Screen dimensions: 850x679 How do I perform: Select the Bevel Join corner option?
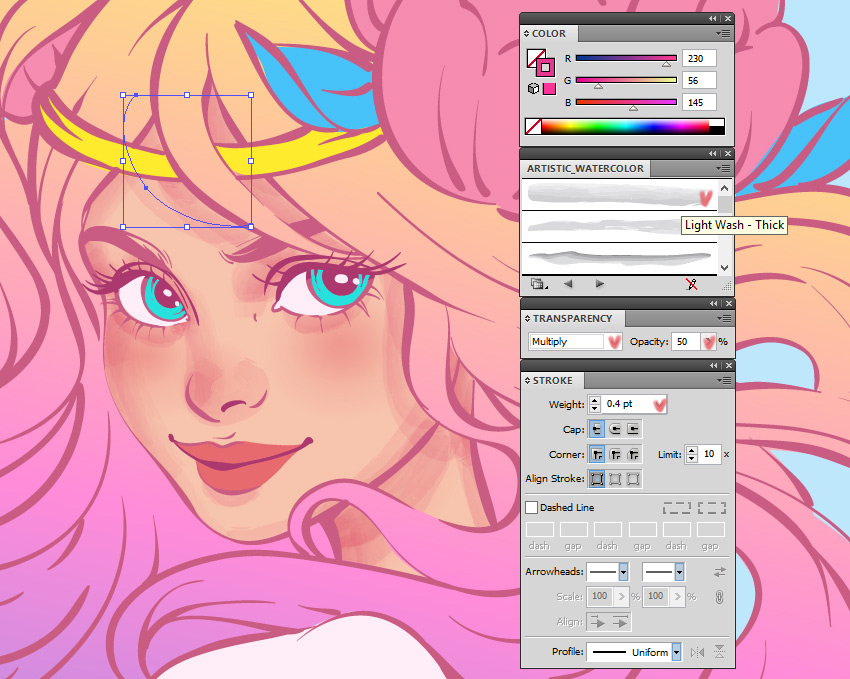(x=633, y=454)
